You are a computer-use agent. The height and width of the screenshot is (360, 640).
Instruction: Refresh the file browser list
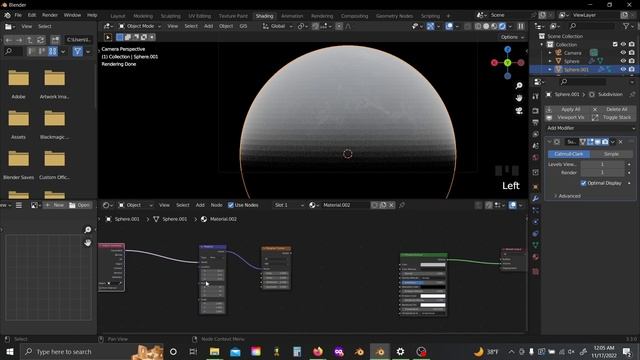[40, 40]
